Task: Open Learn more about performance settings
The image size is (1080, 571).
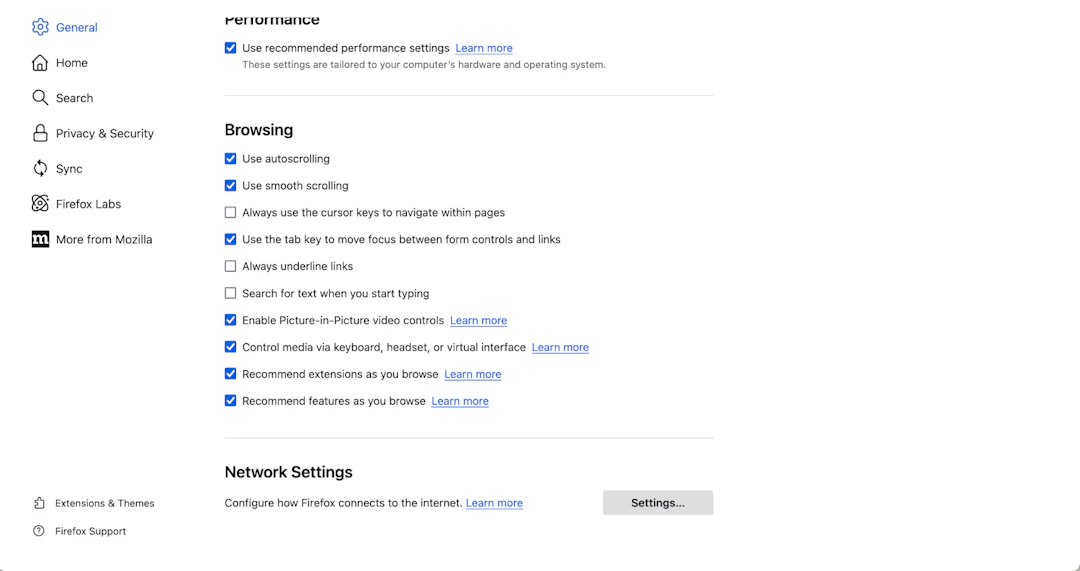Action: tap(484, 48)
